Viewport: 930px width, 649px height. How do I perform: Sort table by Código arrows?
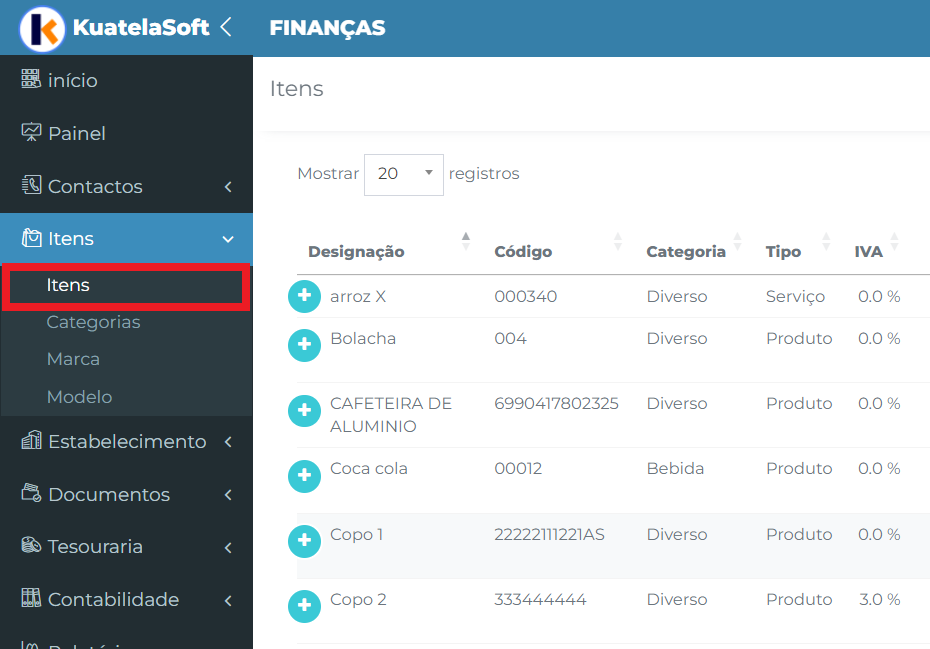617,241
